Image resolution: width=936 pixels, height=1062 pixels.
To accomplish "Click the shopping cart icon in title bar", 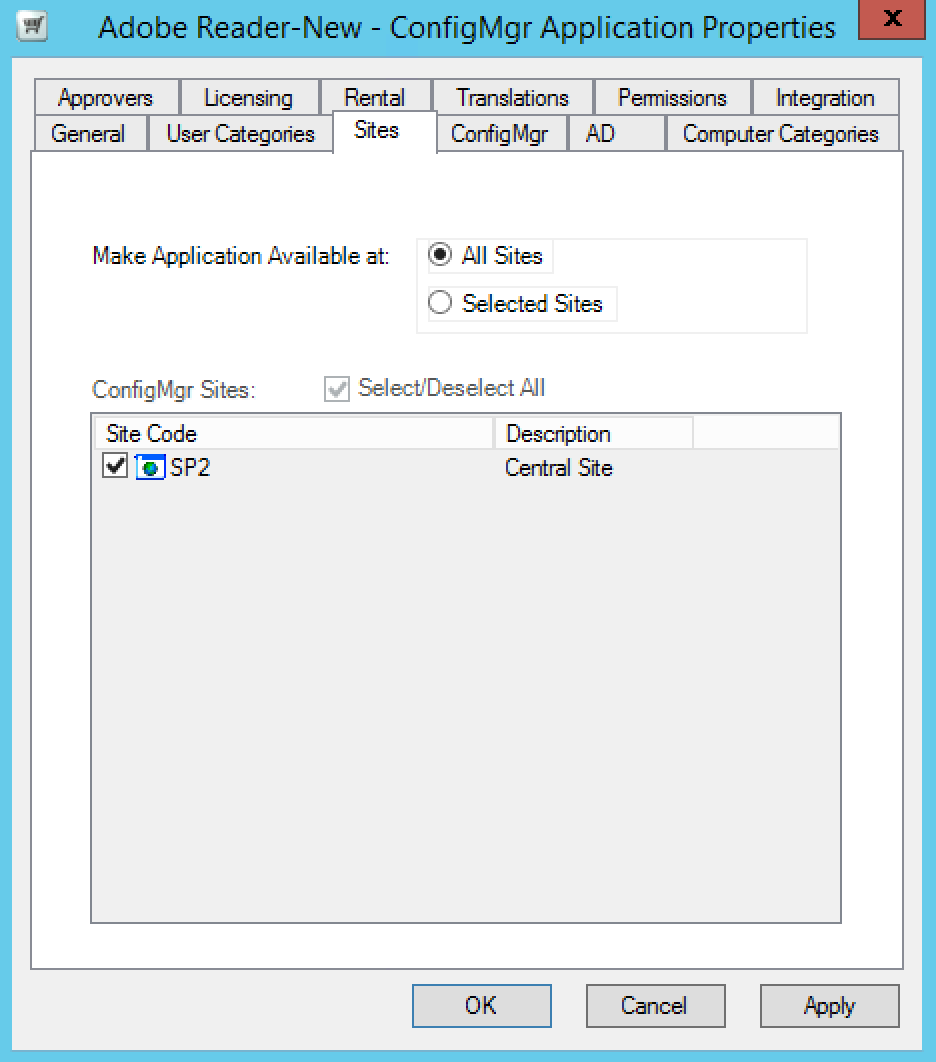I will [34, 26].
